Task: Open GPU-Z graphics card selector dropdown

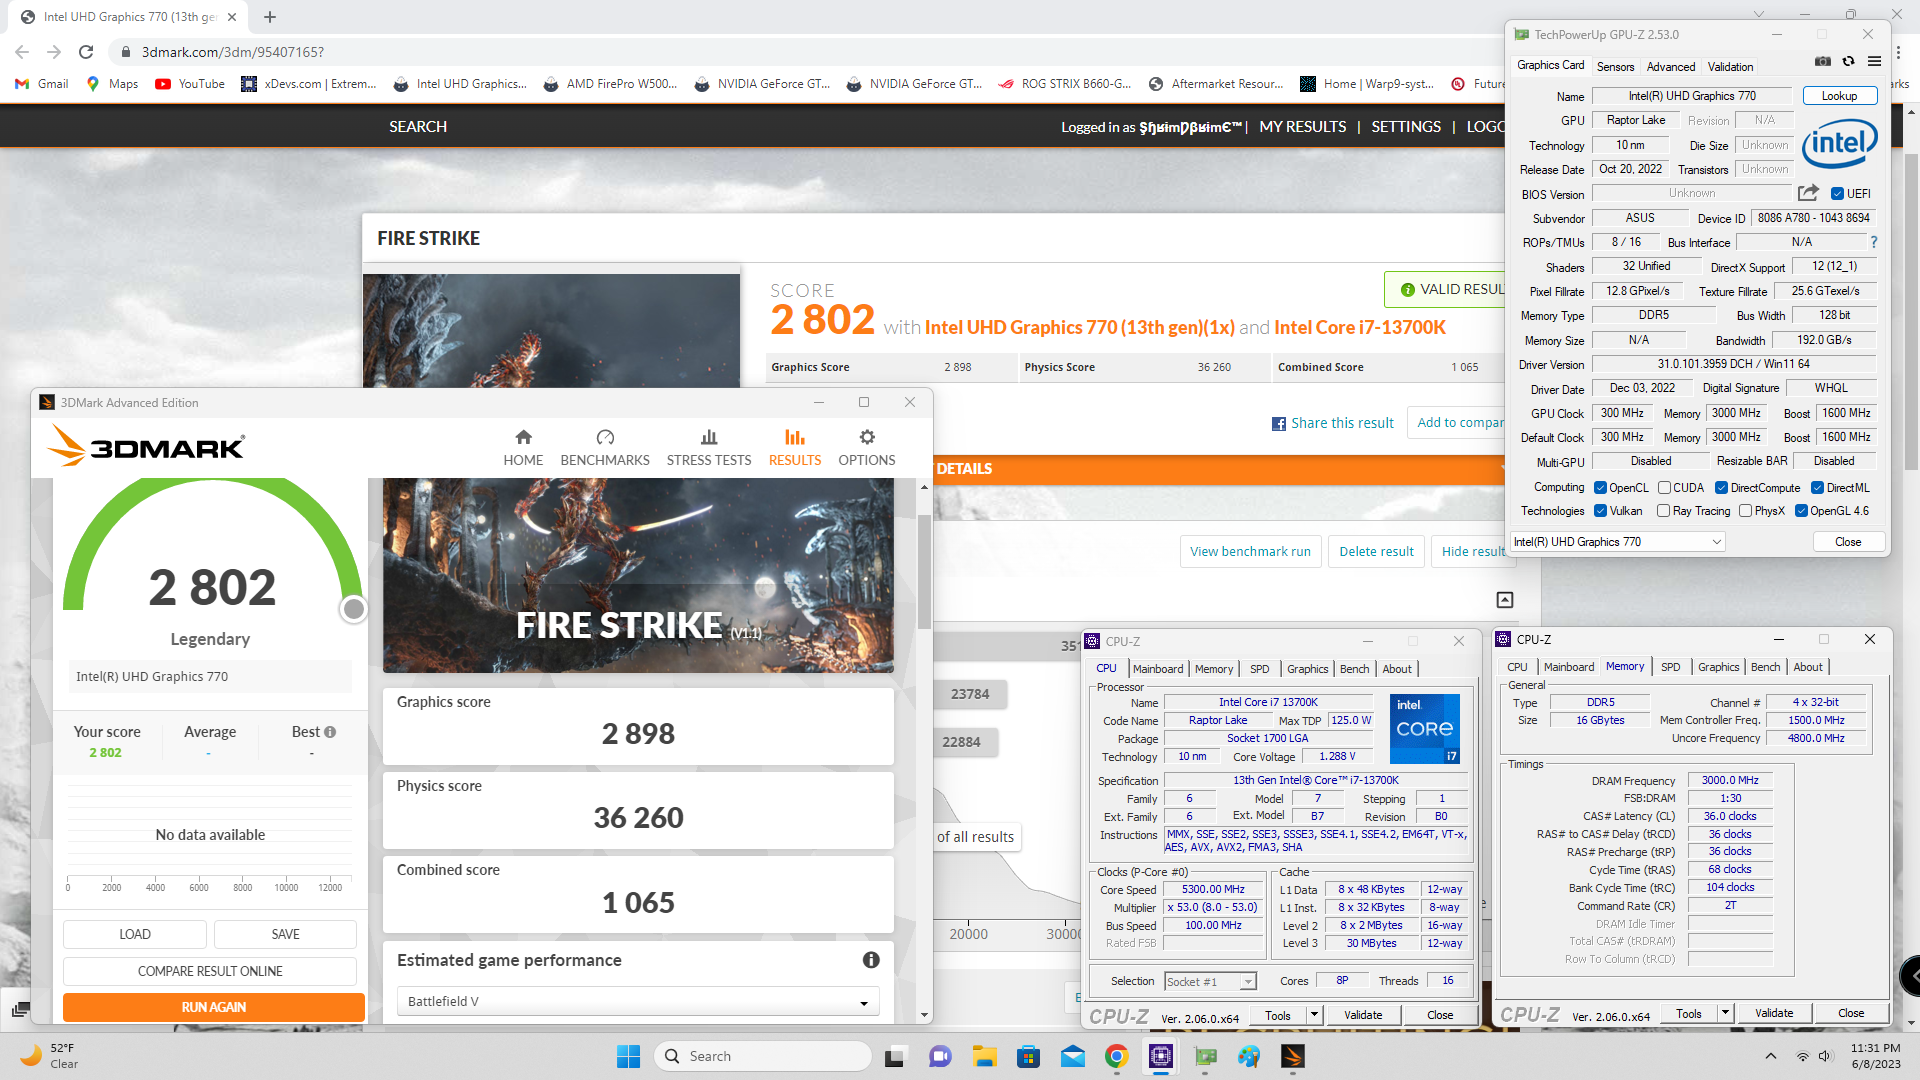Action: [1618, 542]
